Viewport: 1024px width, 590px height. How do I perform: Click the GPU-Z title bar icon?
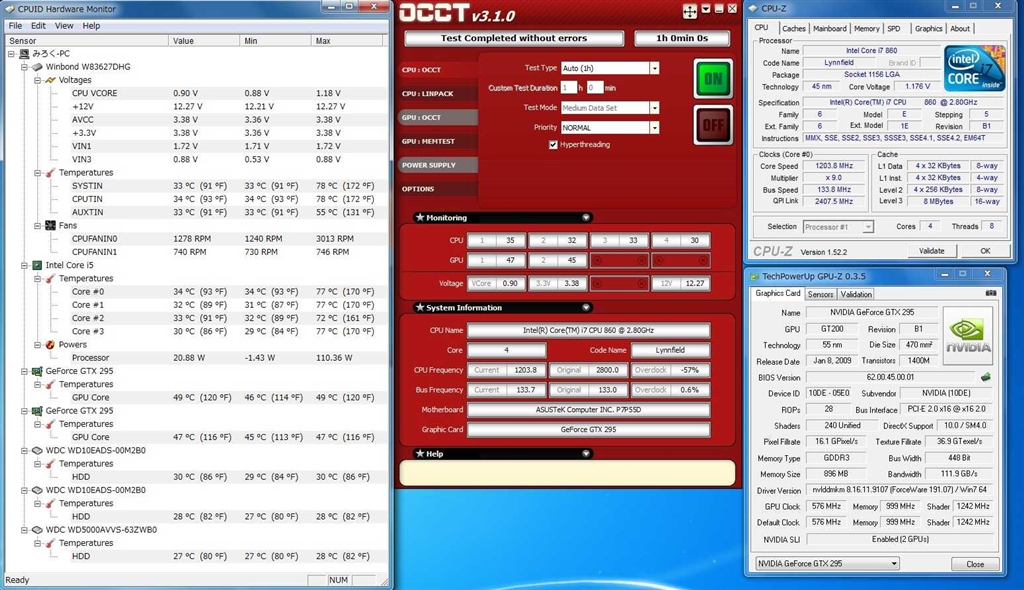pos(756,276)
